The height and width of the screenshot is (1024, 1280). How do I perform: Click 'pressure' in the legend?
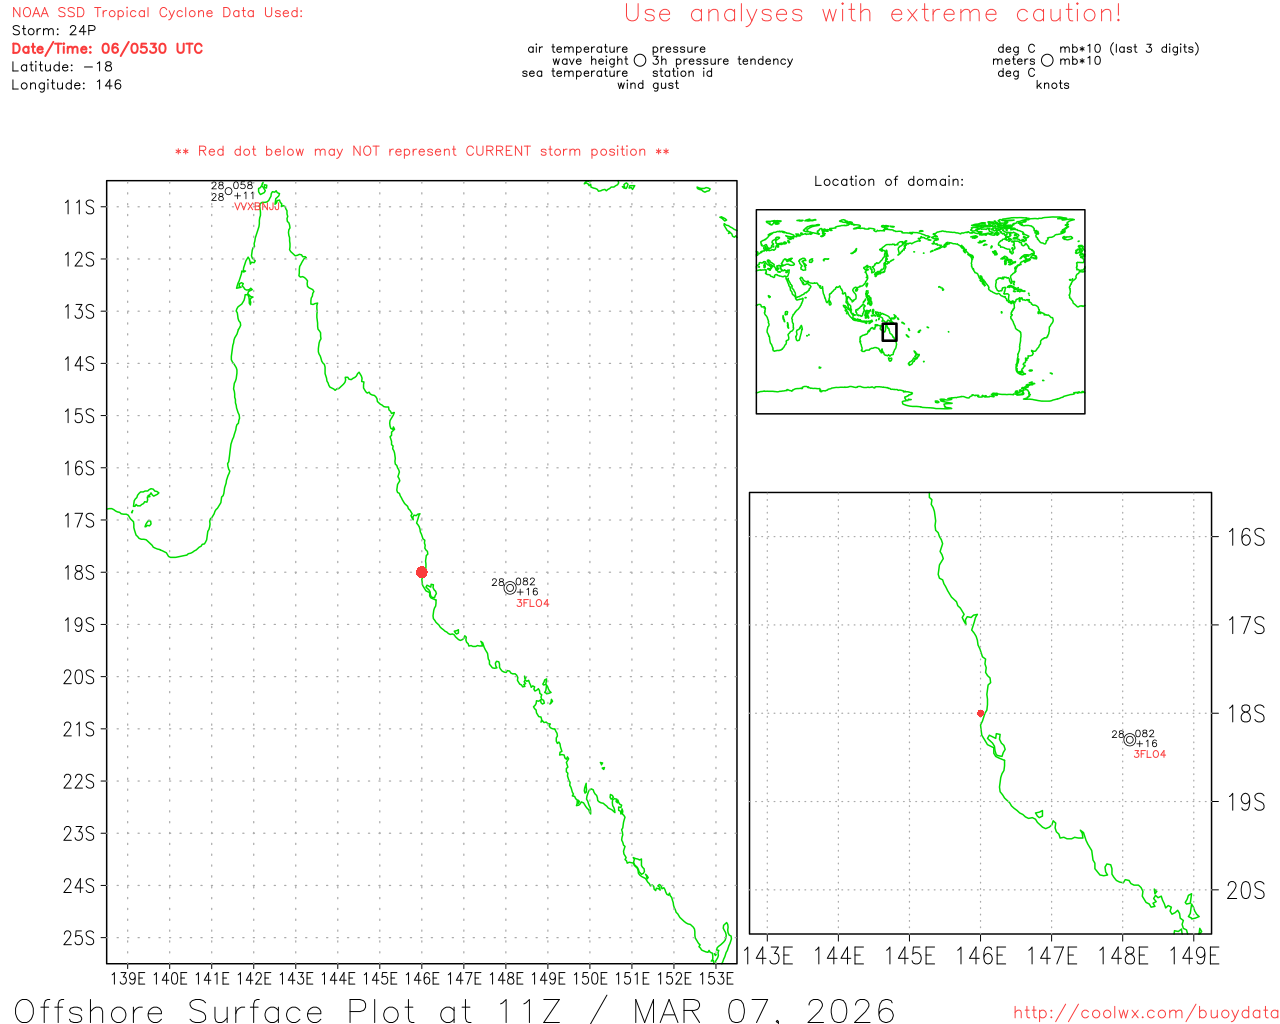pyautogui.click(x=679, y=49)
